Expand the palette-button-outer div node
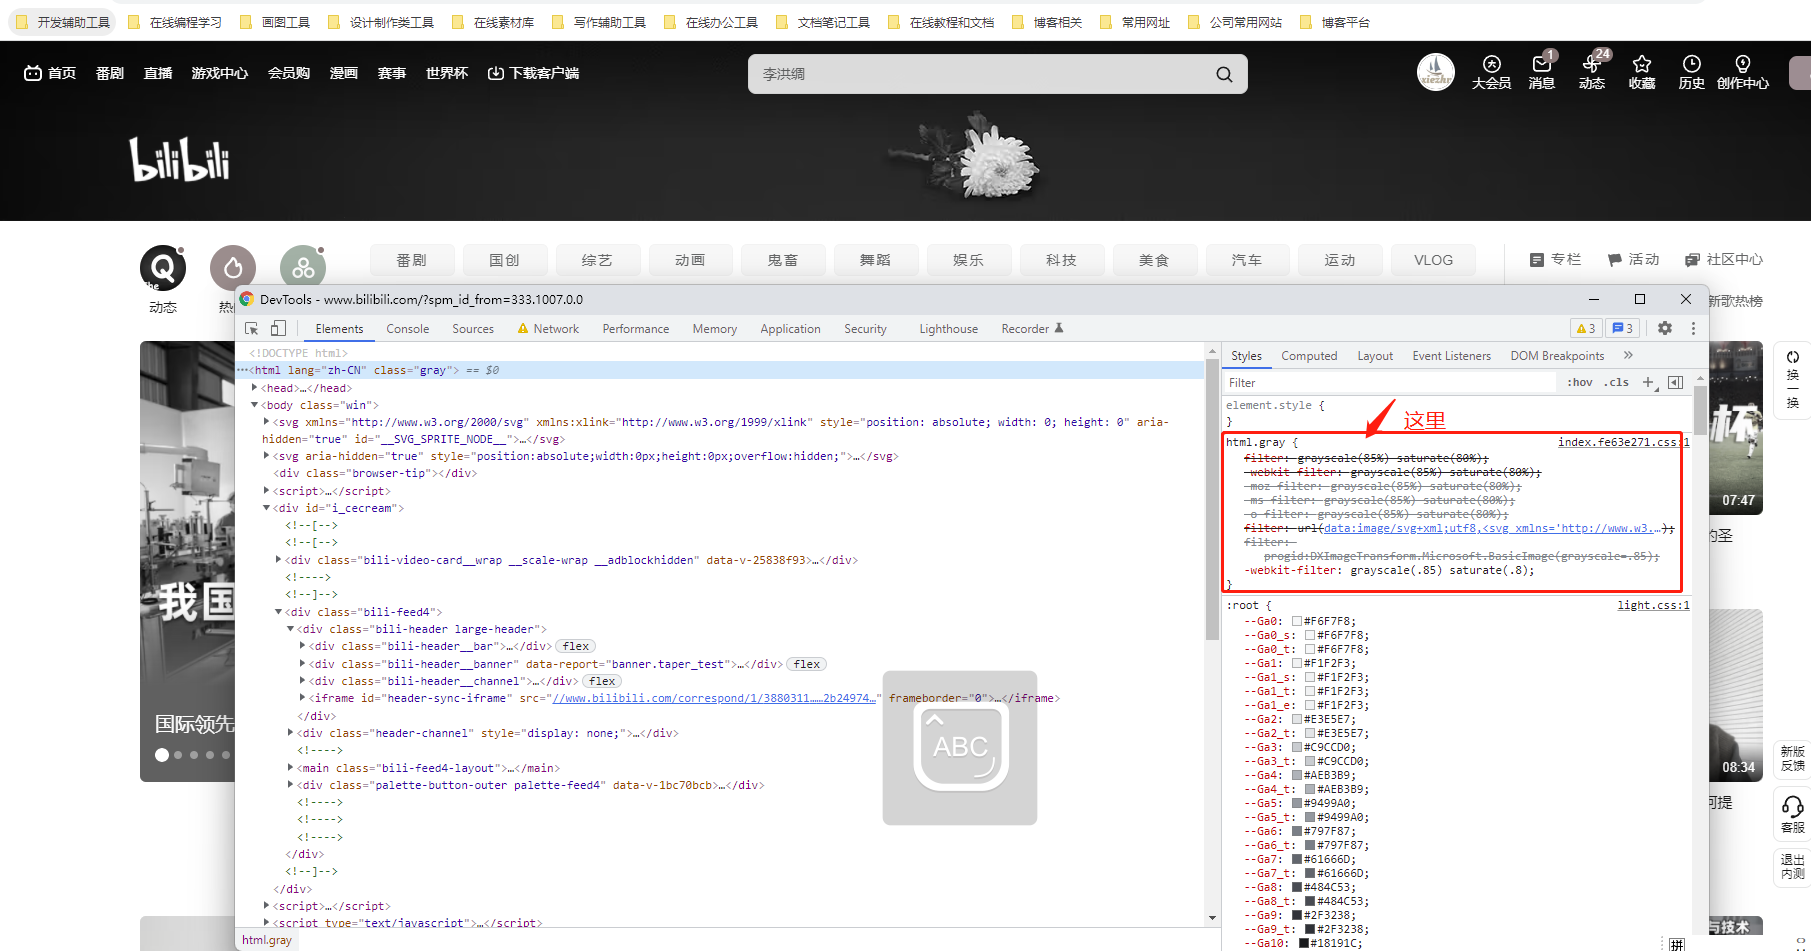1811x951 pixels. click(291, 785)
